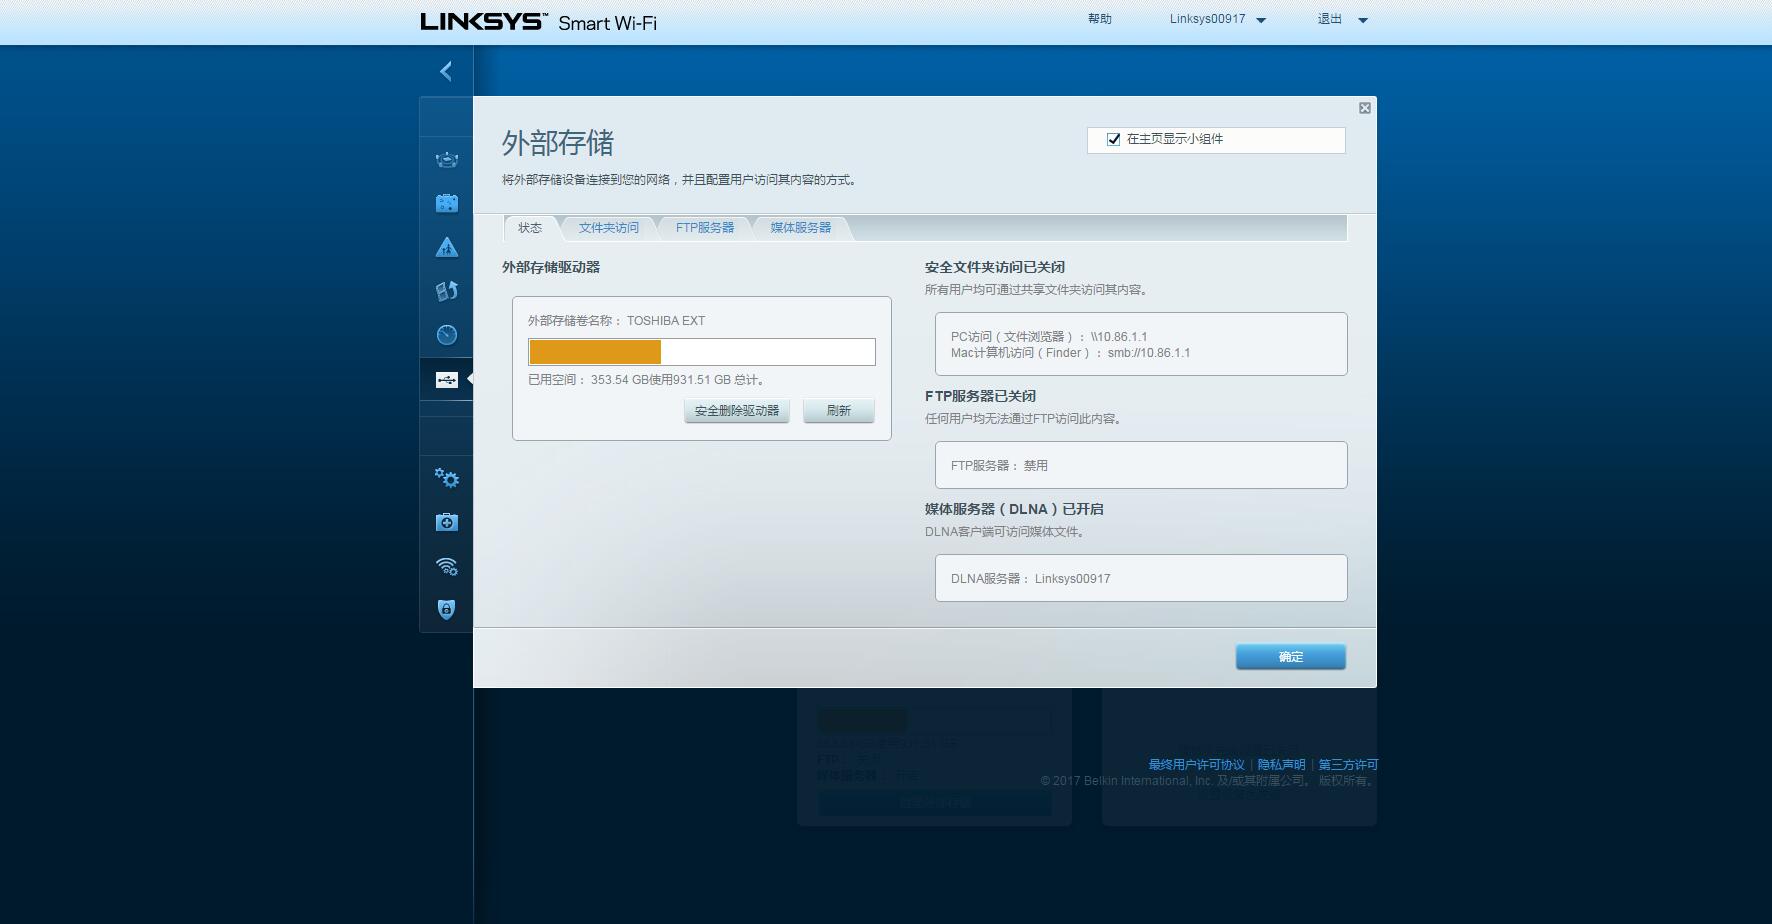Open Troubleshooting first-aid kit icon
The image size is (1772, 924).
point(446,522)
